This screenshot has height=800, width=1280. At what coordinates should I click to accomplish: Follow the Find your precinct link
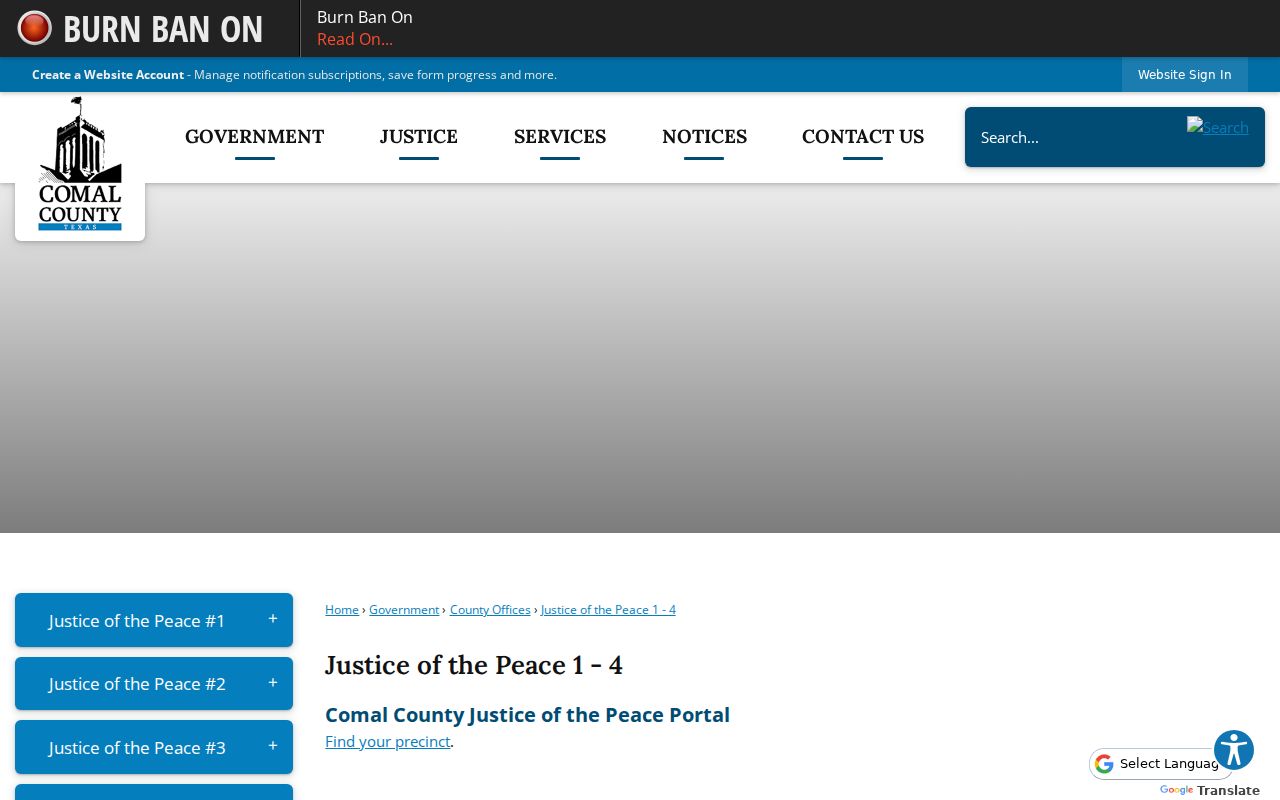[x=388, y=741]
